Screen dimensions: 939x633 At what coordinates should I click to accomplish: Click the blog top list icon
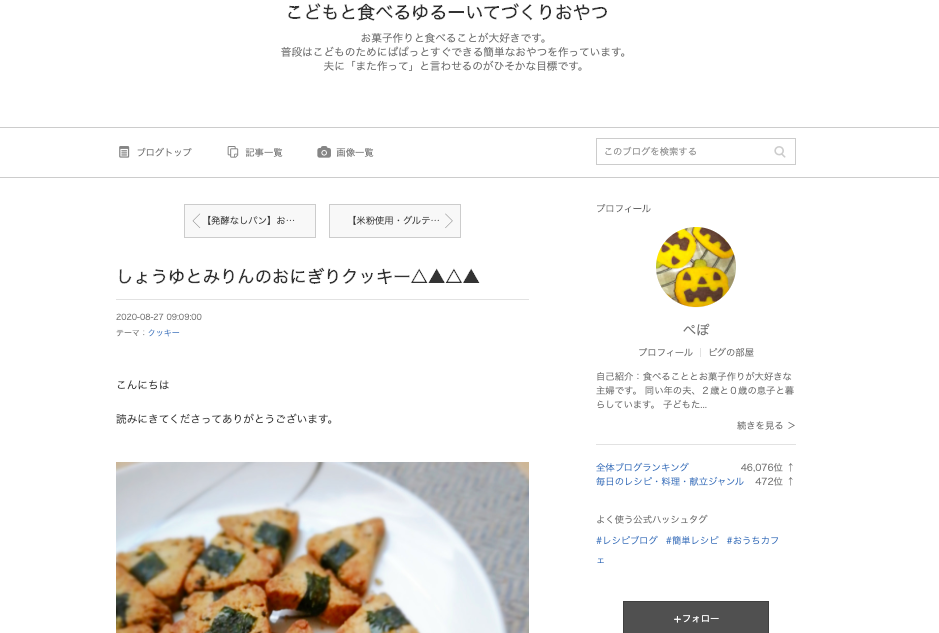124,152
